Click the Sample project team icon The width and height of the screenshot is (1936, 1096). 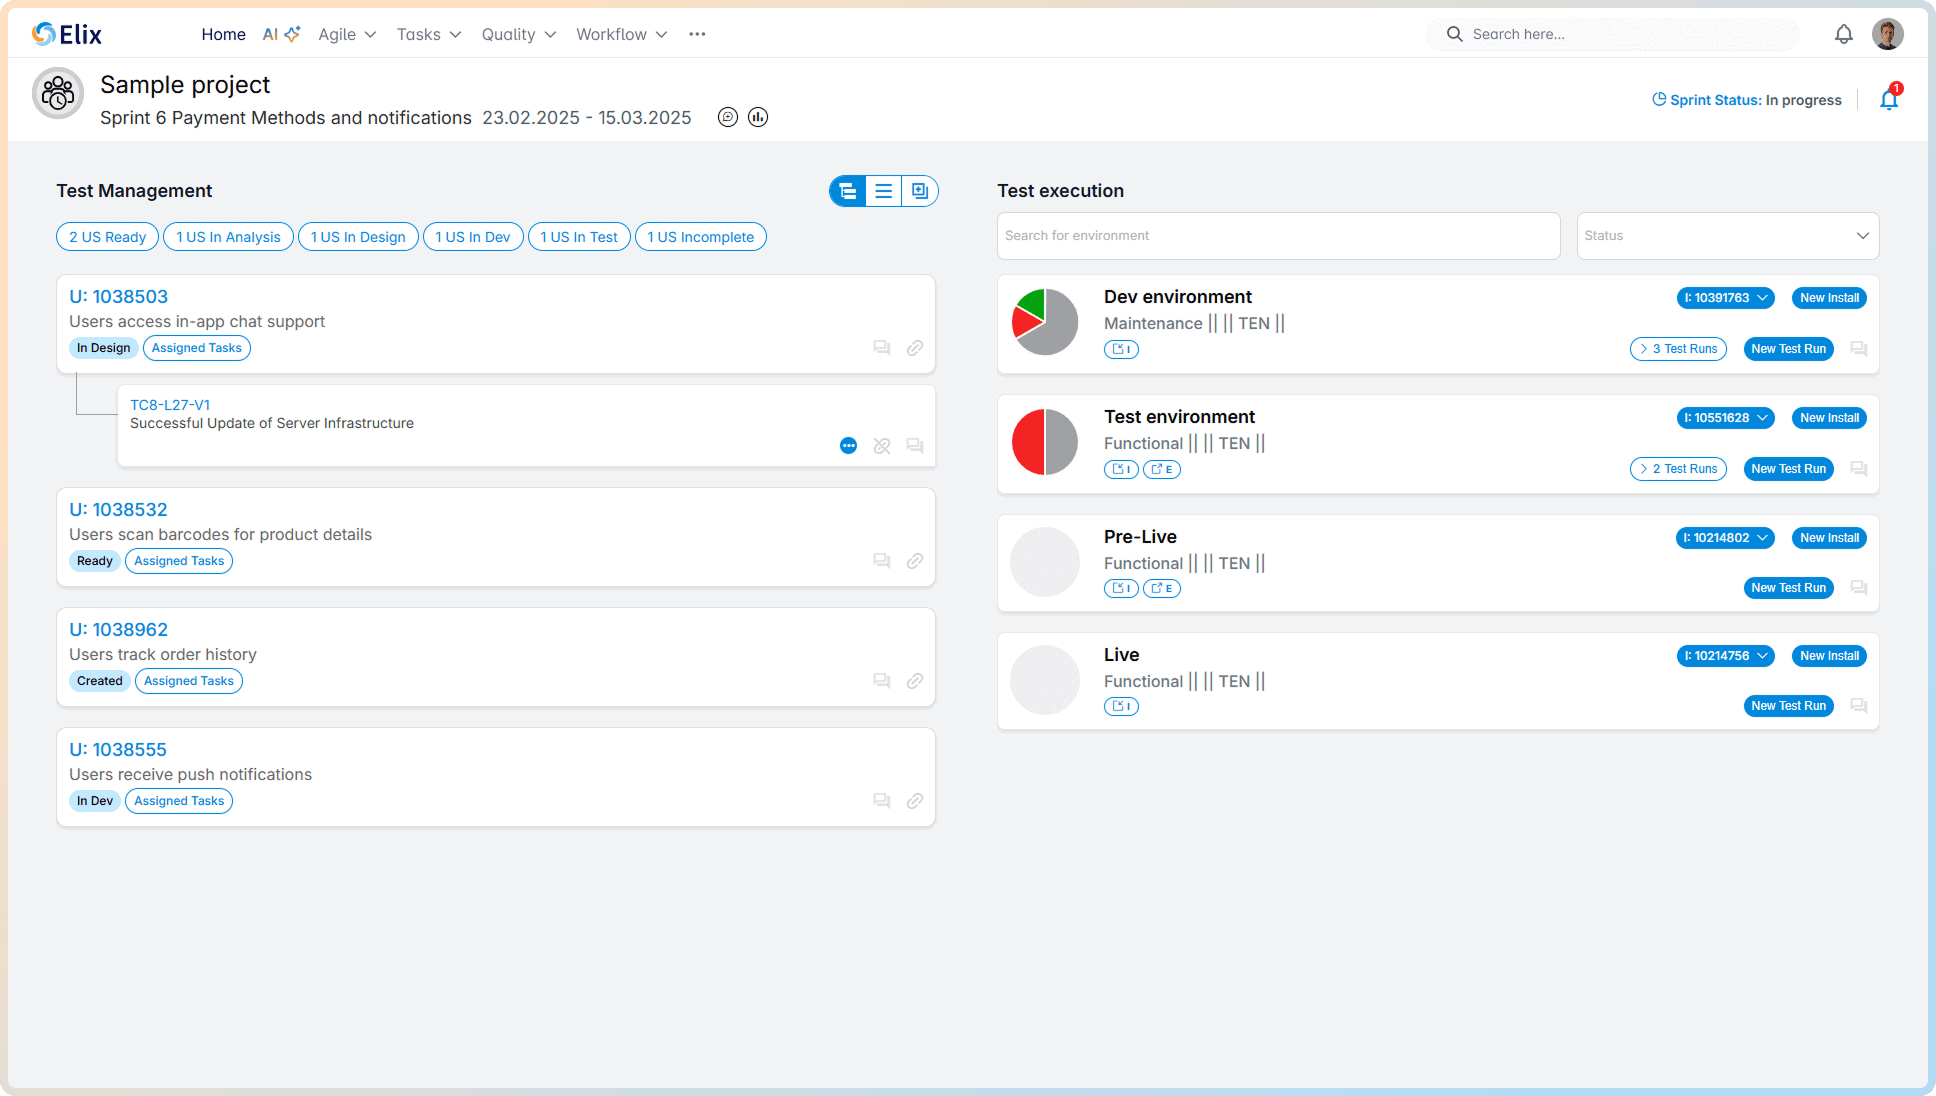click(x=58, y=94)
